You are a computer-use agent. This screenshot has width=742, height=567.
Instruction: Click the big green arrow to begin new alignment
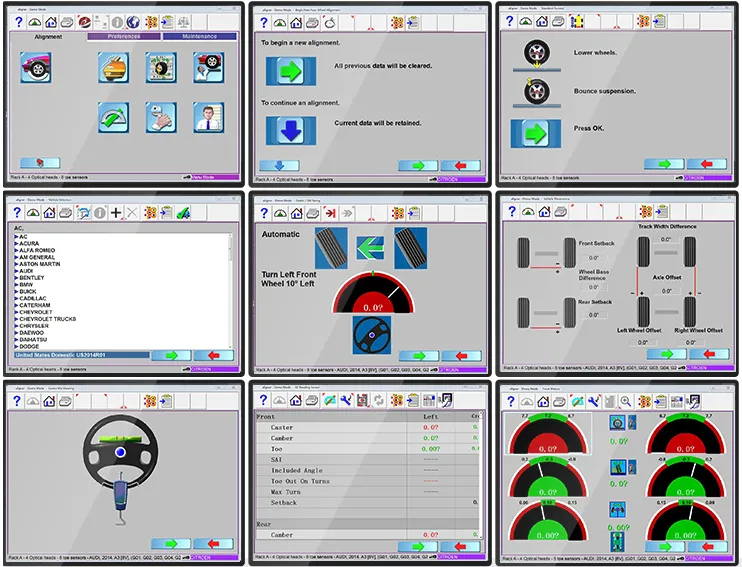(291, 71)
